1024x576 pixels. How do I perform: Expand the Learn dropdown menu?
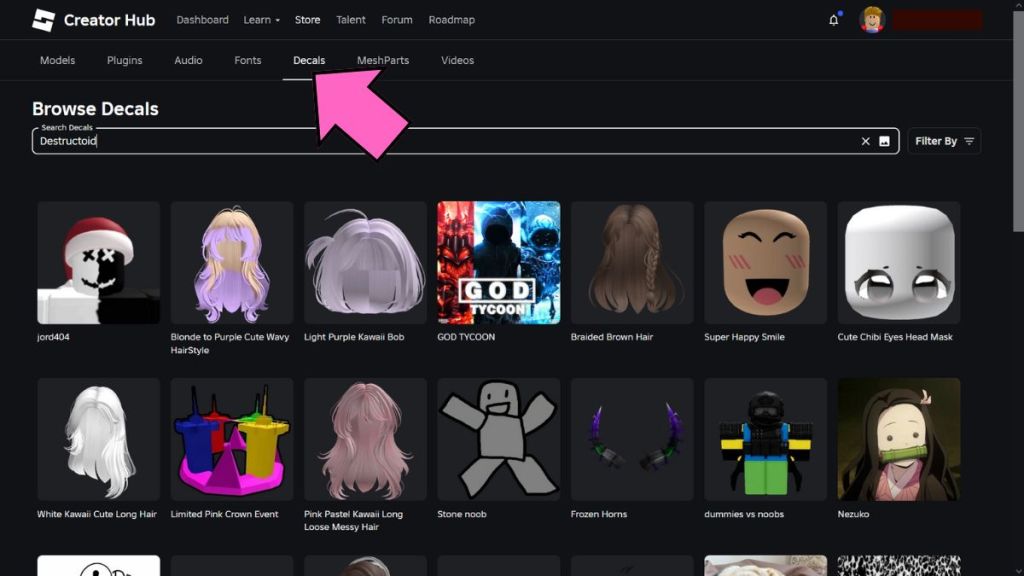tap(261, 19)
